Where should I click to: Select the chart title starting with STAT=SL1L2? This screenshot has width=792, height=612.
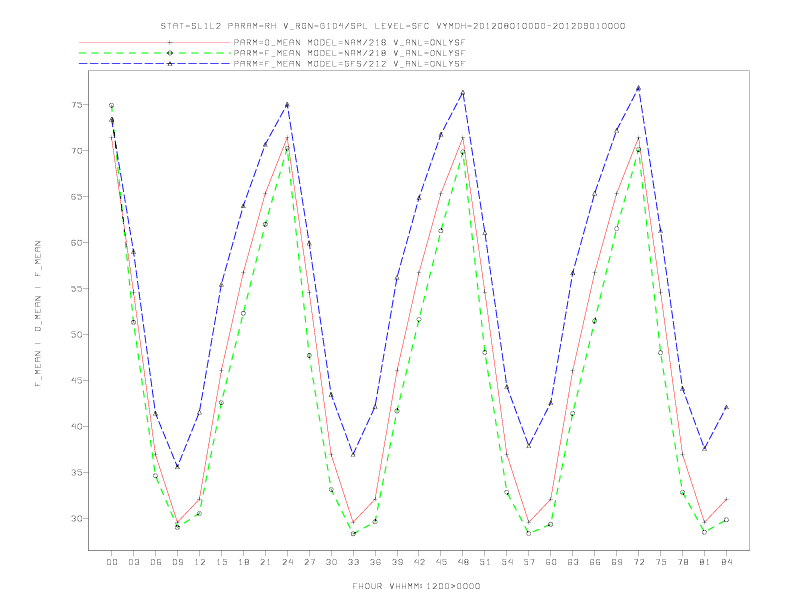pyautogui.click(x=392, y=26)
